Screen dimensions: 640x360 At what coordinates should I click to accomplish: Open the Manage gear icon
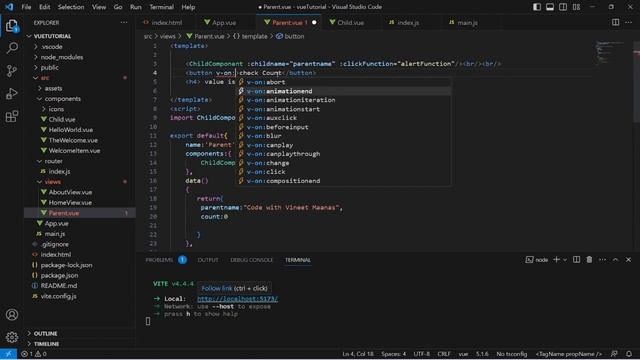pos(12,337)
